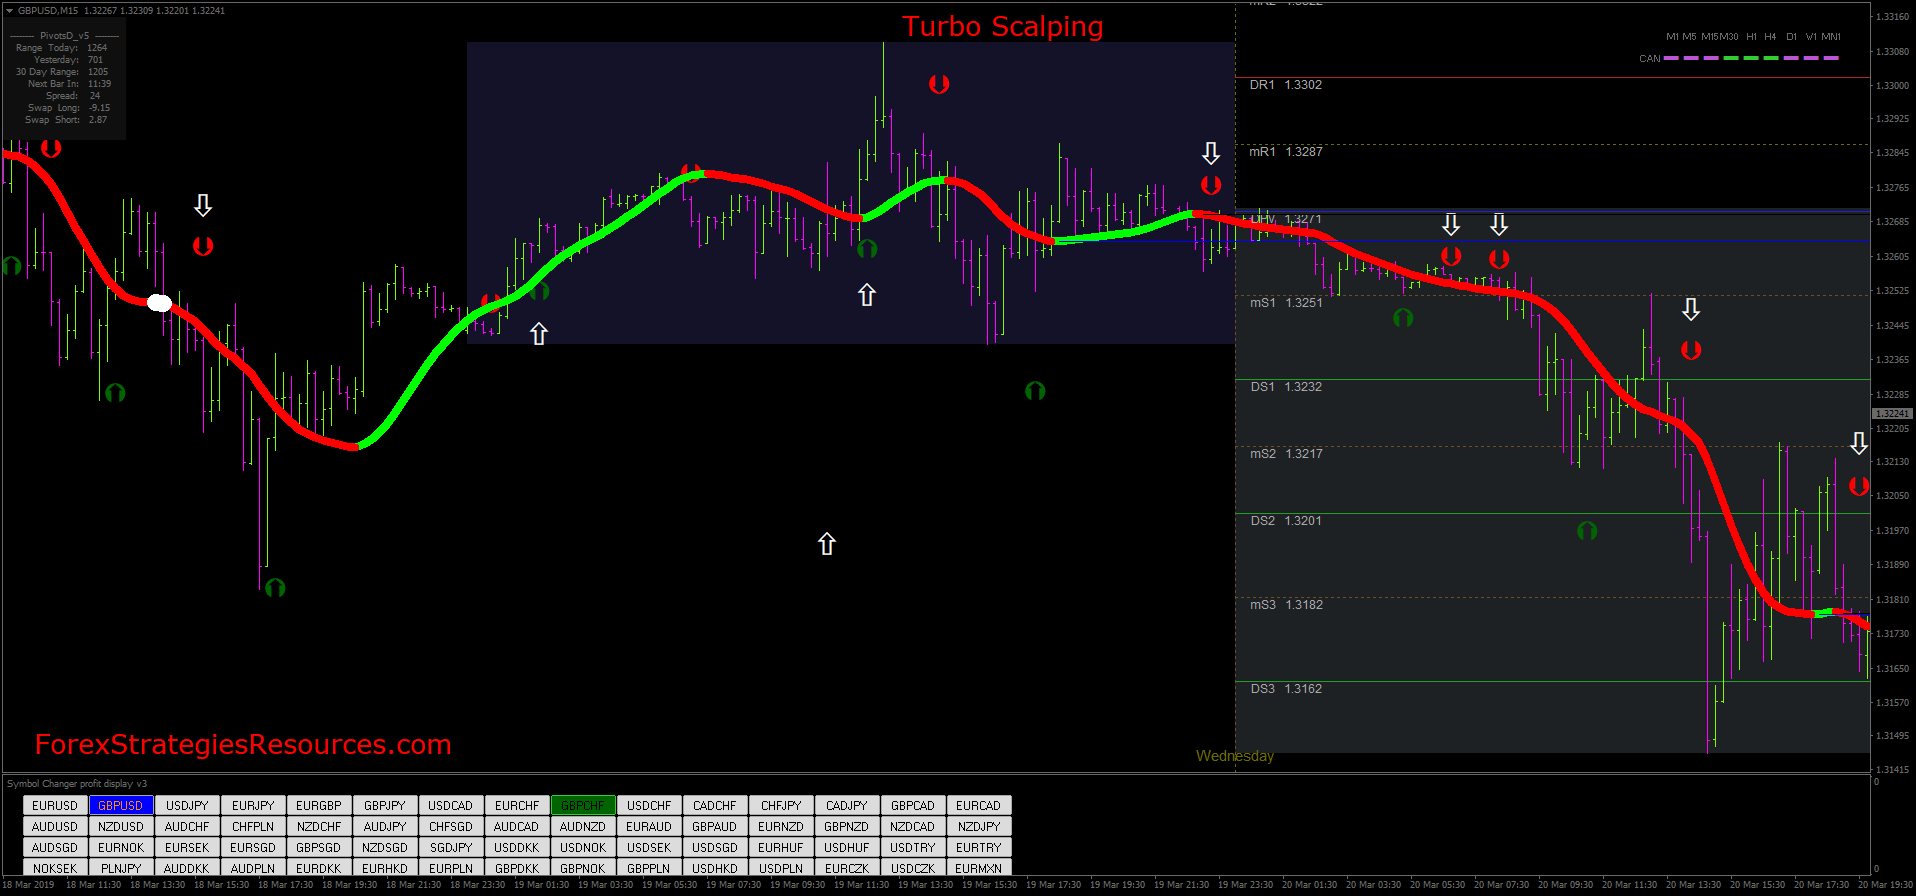Switch to GBPJPY pair button
This screenshot has height=896, width=1916.
[385, 806]
